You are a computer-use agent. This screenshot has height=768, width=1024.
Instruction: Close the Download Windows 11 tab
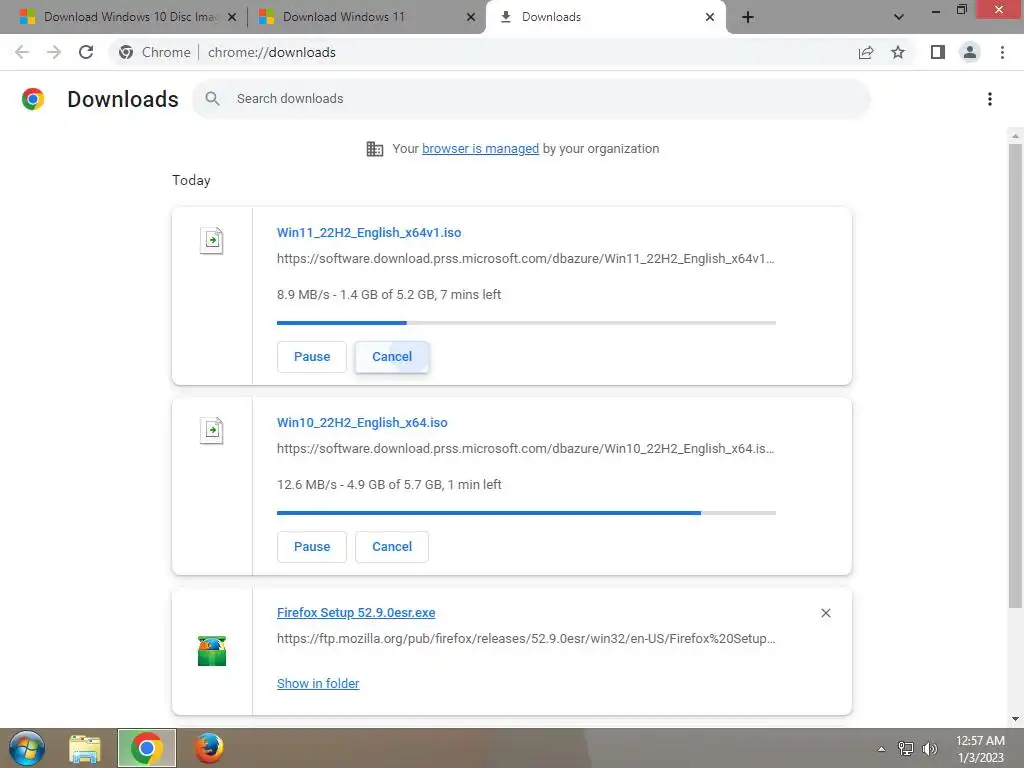471,17
